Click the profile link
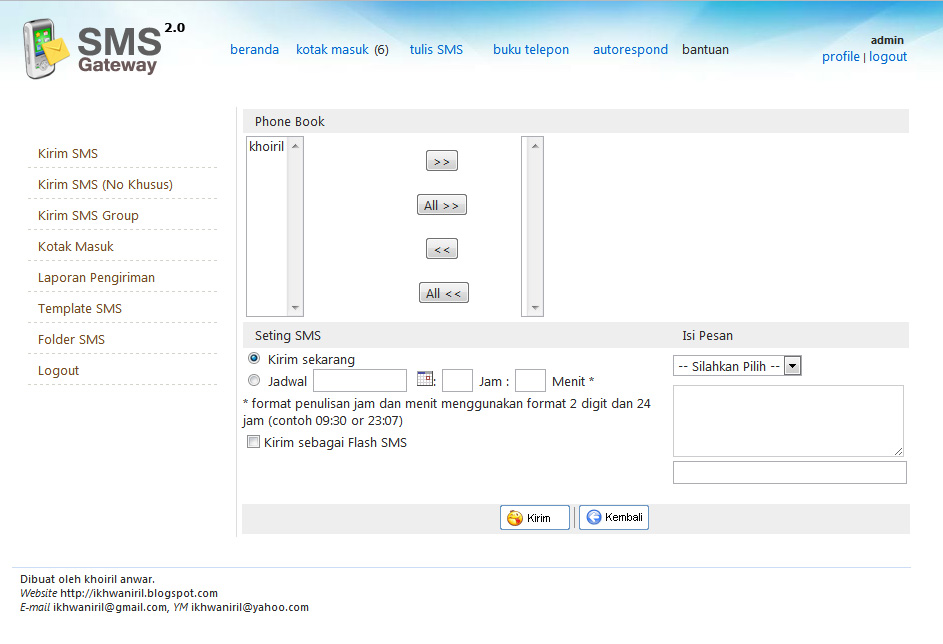Viewport: 943px width, 644px height. coord(840,57)
